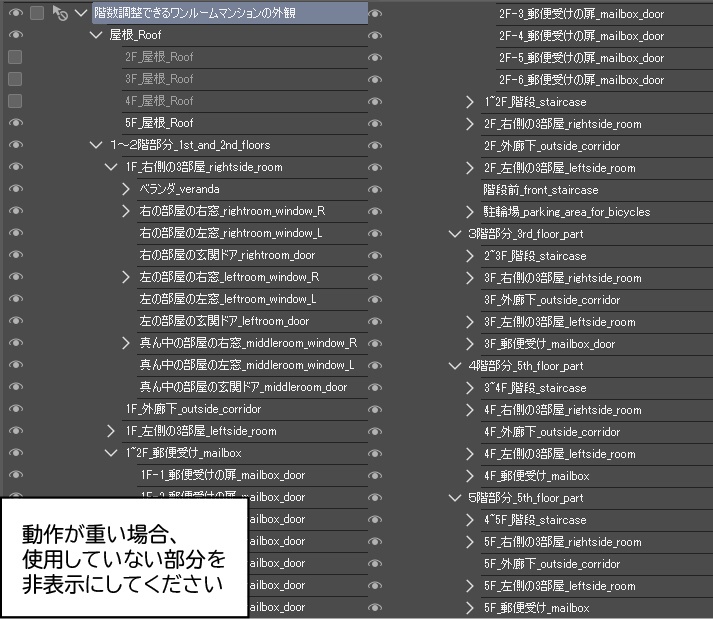
Task: Toggle eye icon for 階段前_front_staircase
Action: [x=375, y=190]
